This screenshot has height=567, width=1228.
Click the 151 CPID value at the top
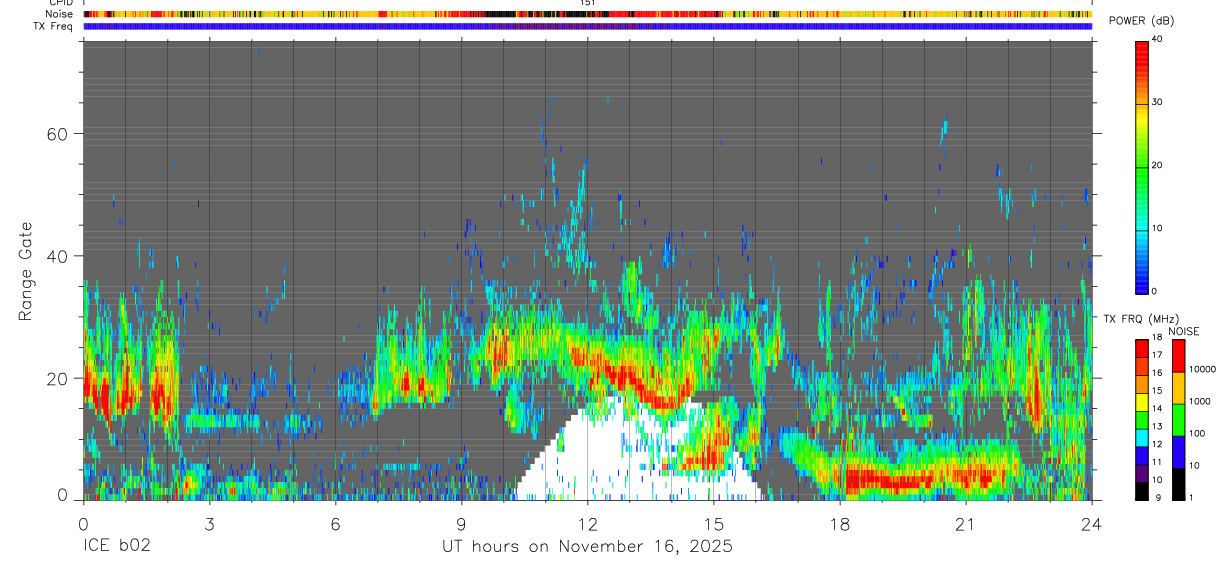coord(587,3)
